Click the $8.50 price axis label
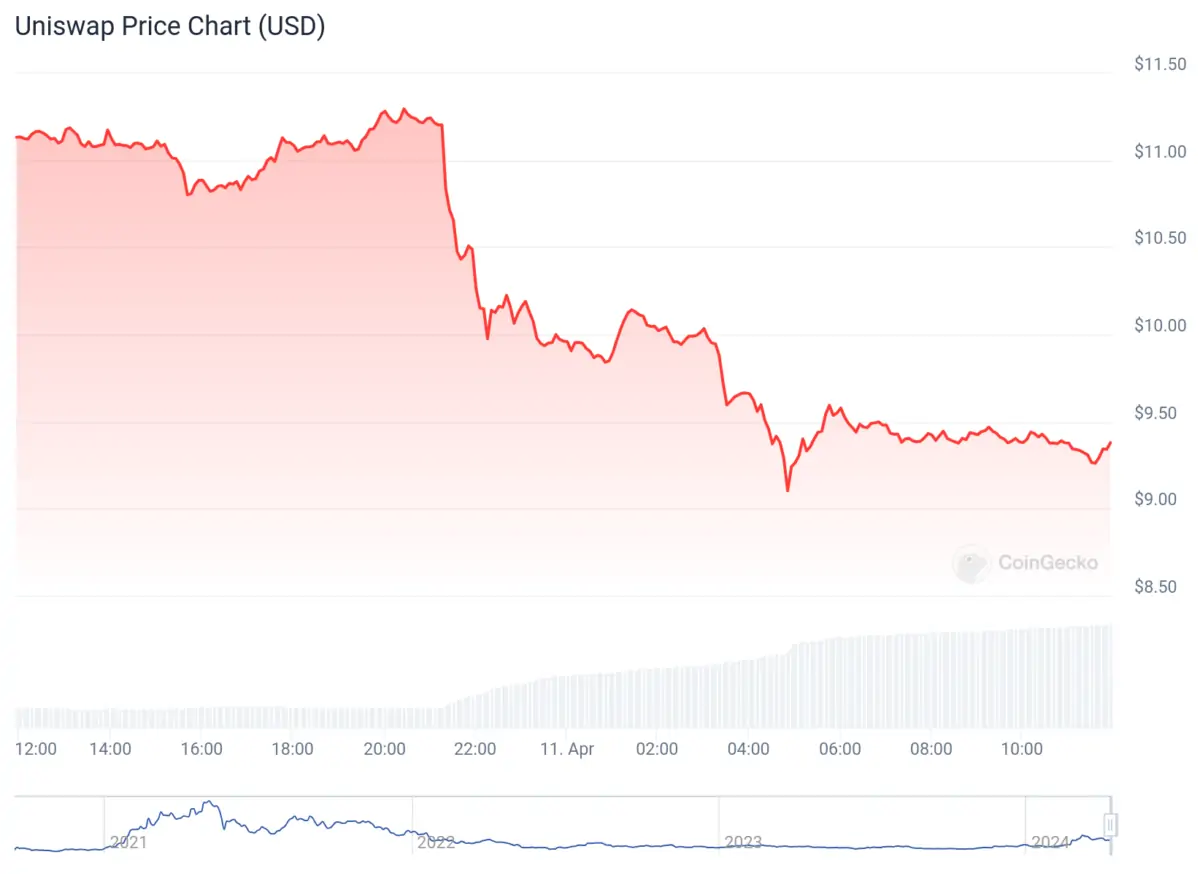 click(x=1160, y=587)
